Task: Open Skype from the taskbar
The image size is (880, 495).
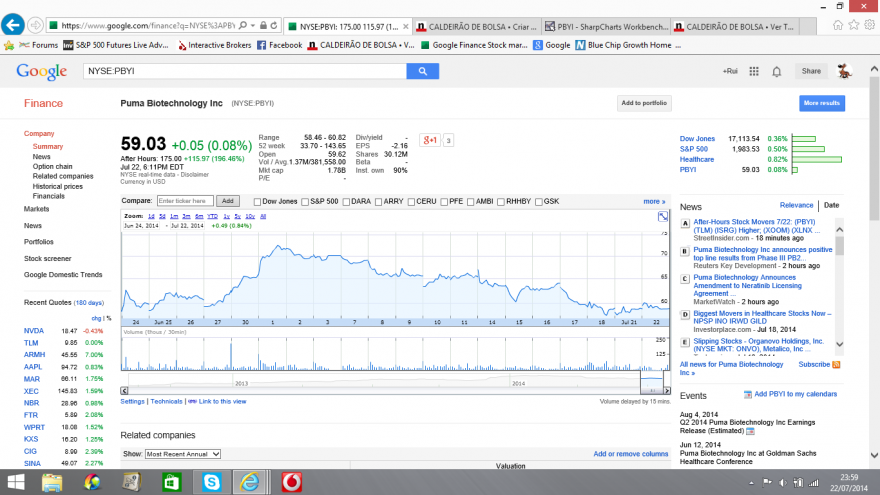Action: click(212, 482)
